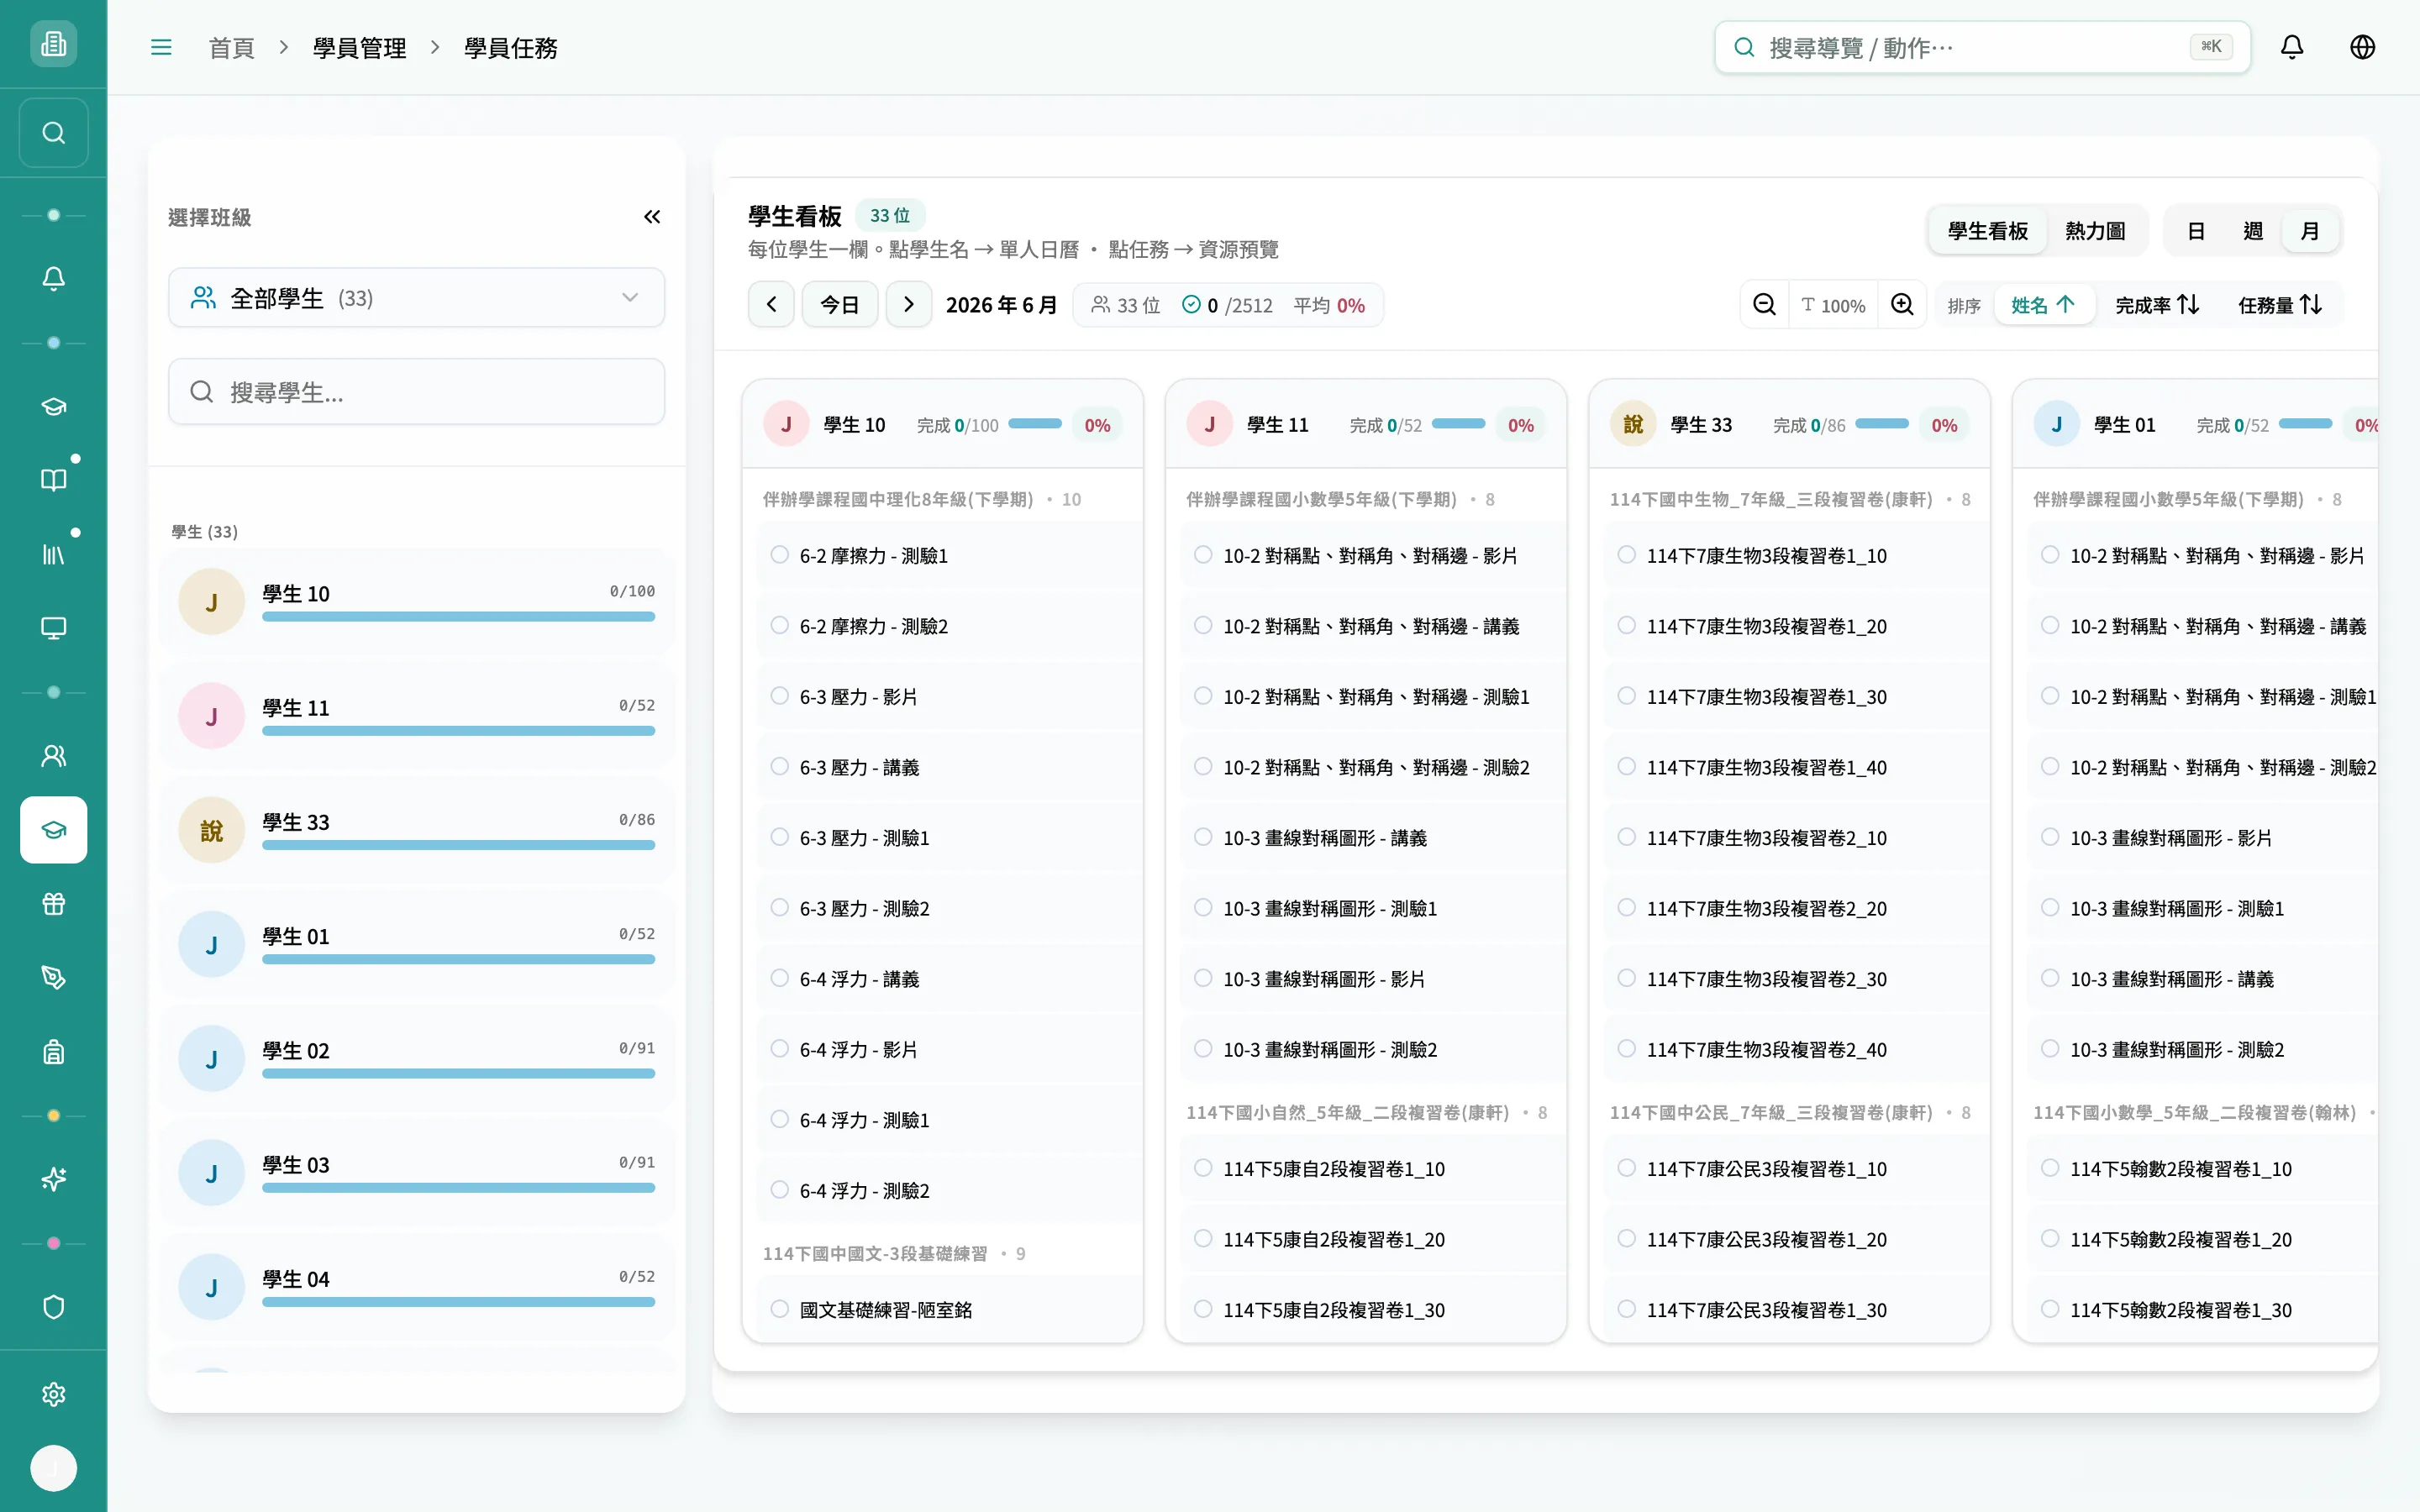This screenshot has width=2420, height=1512.
Task: Open the sidebar shield icon
Action: click(53, 1308)
